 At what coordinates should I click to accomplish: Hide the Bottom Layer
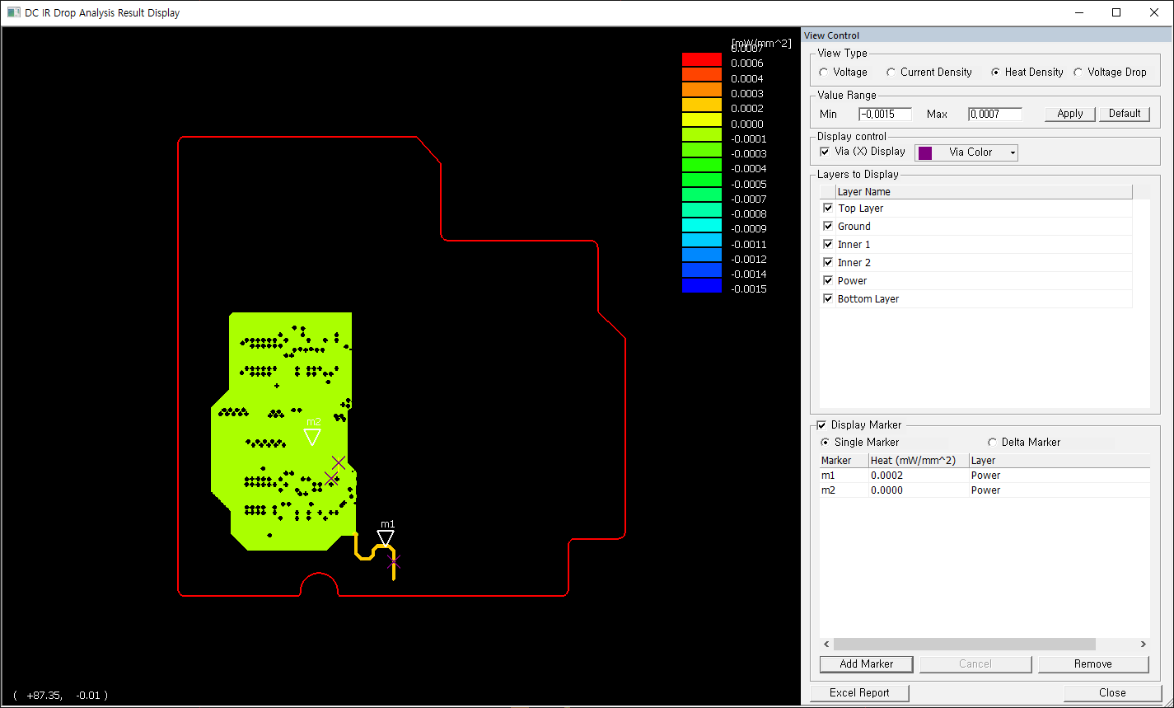point(827,298)
